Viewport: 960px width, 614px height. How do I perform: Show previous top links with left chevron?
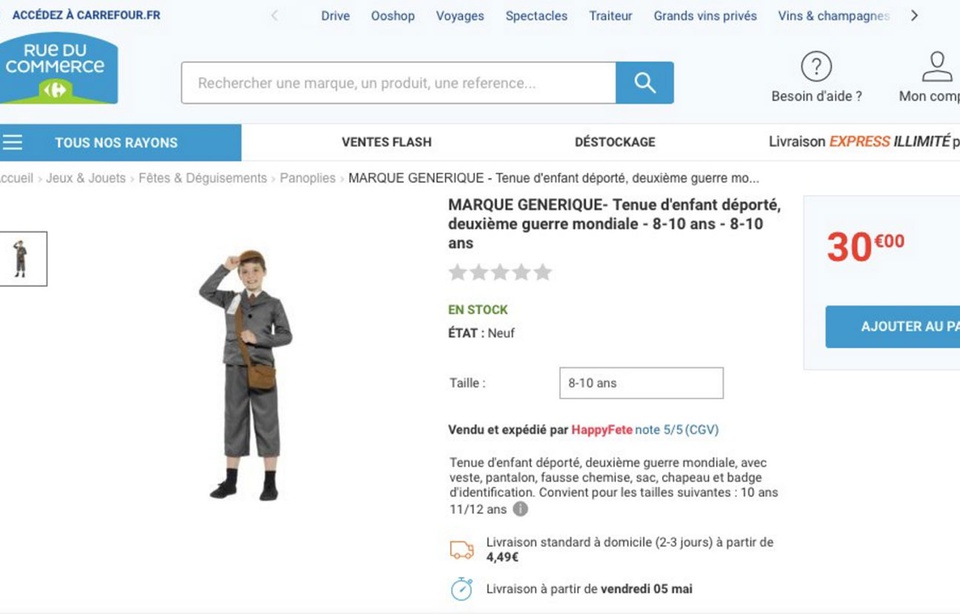coord(274,15)
